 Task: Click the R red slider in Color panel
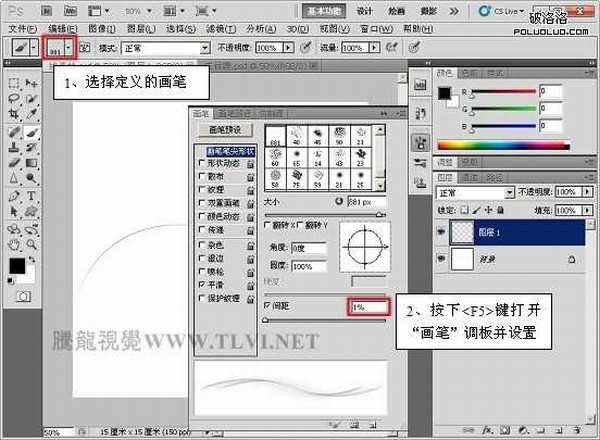click(504, 91)
